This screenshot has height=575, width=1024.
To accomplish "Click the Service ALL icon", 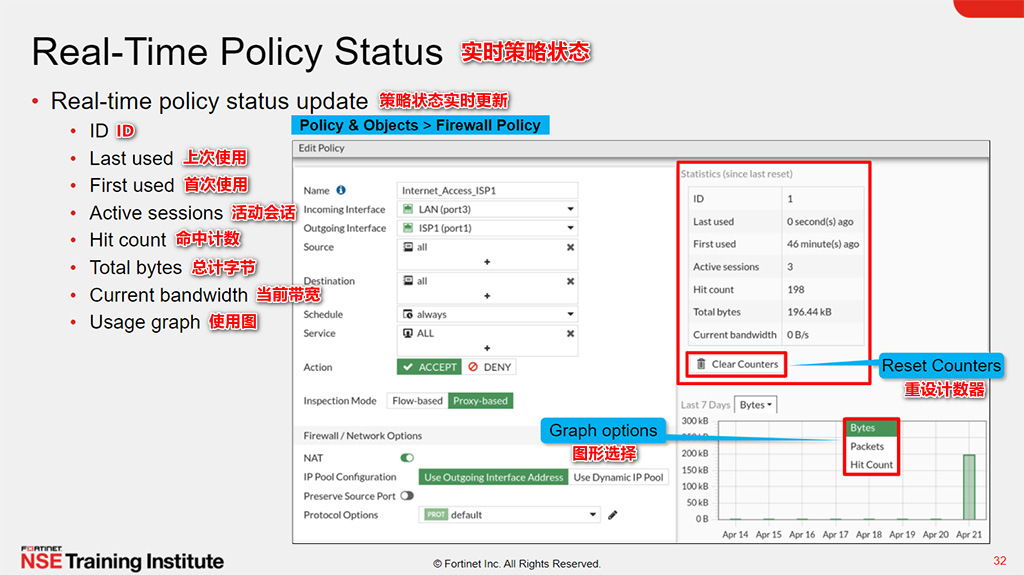I will coord(408,333).
